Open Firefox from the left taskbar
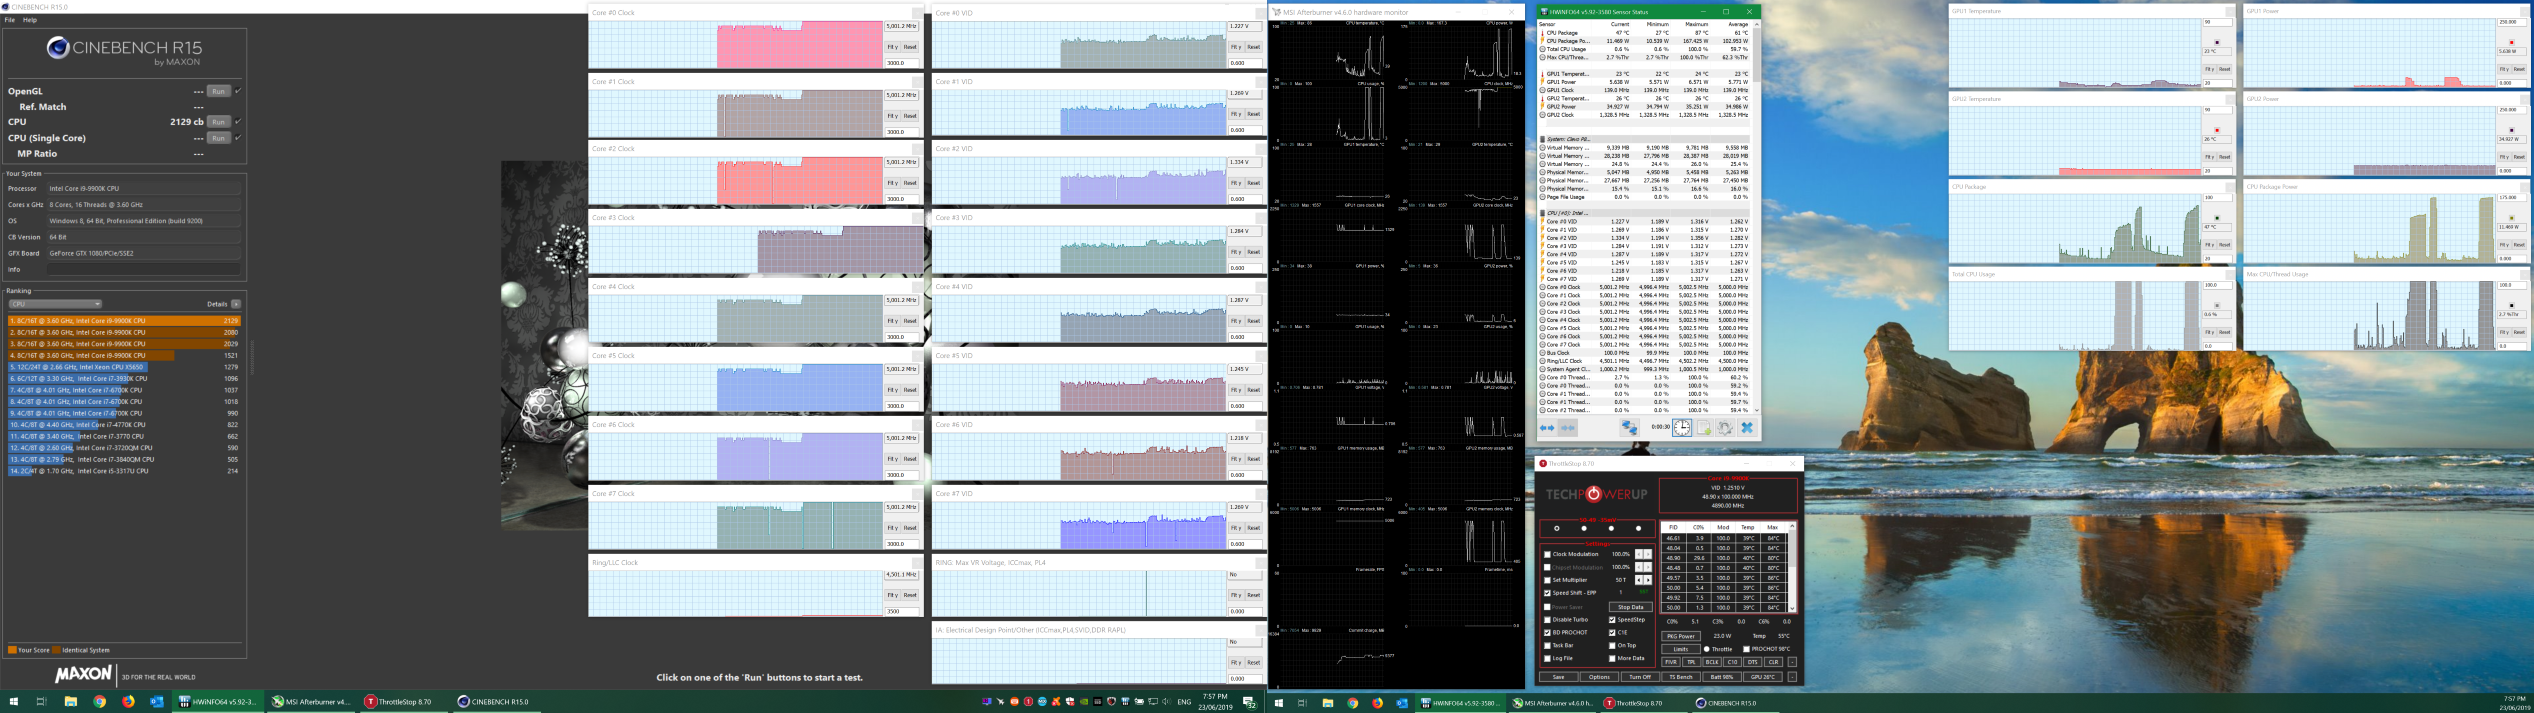2534x713 pixels. click(x=128, y=702)
